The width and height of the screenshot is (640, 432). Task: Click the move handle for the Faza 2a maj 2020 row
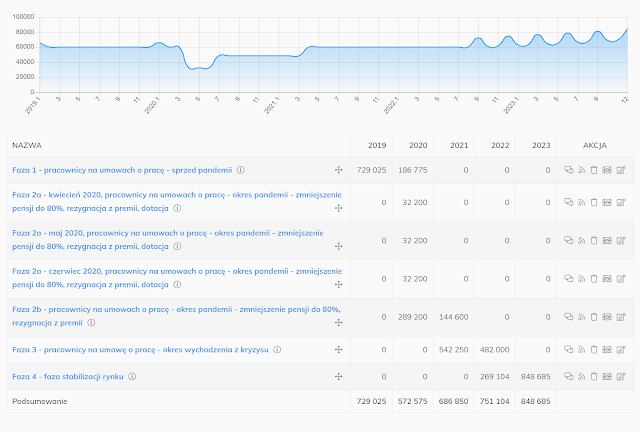[338, 246]
